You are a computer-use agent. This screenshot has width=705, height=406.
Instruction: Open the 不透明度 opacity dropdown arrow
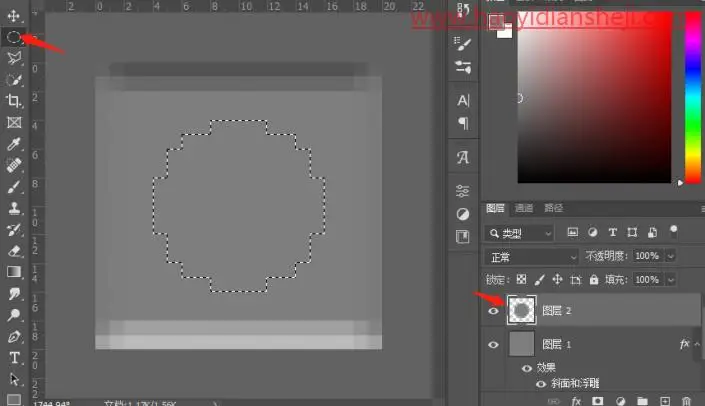(x=670, y=256)
